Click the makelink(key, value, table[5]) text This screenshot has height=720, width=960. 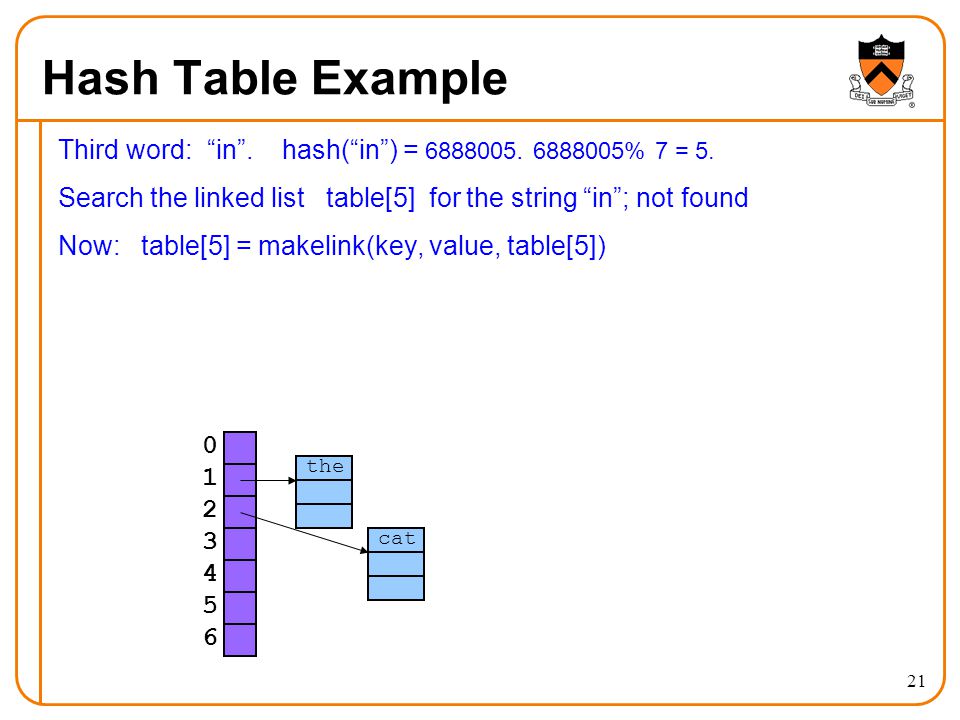(x=432, y=246)
